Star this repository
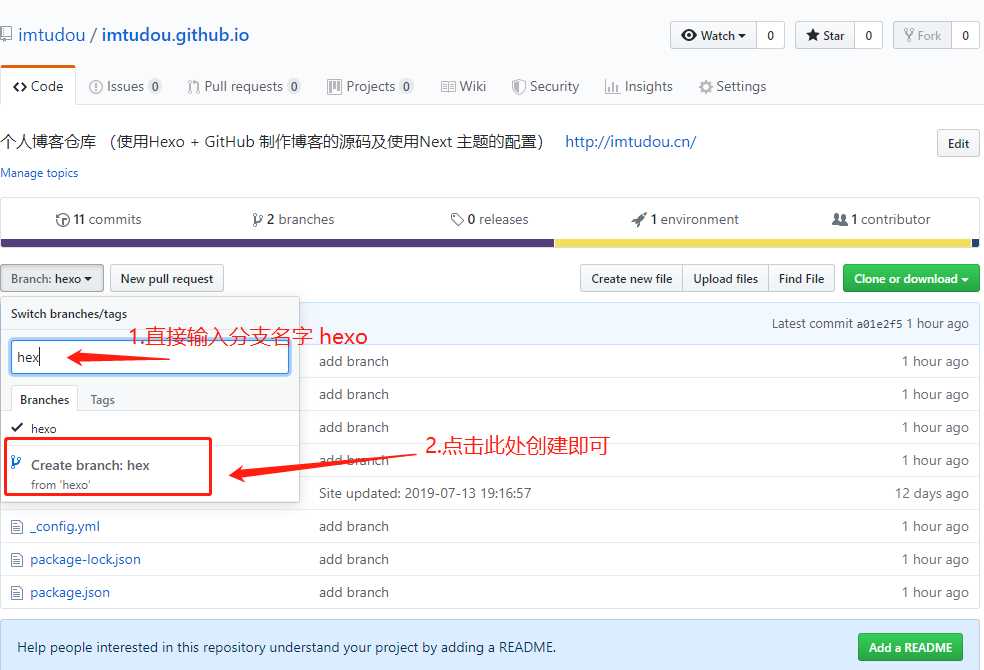The image size is (984, 670). pos(825,35)
